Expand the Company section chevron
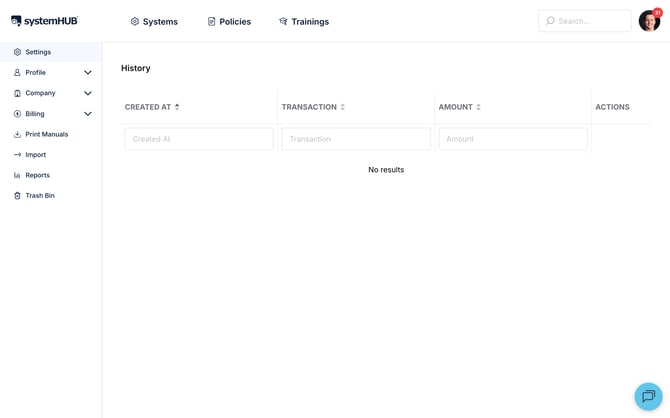Screen dimensions: 670x418 (88, 93)
